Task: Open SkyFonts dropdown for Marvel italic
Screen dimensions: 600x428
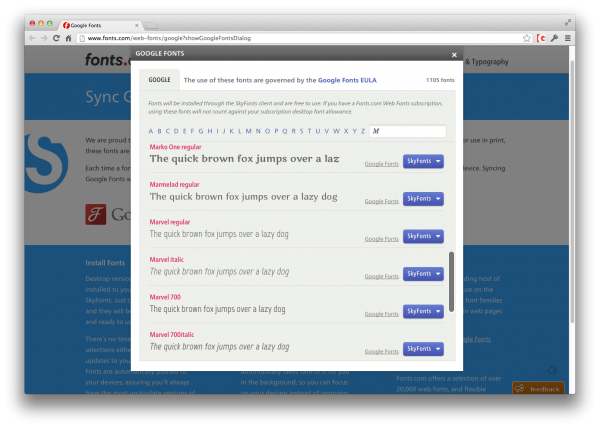Action: [x=423, y=273]
